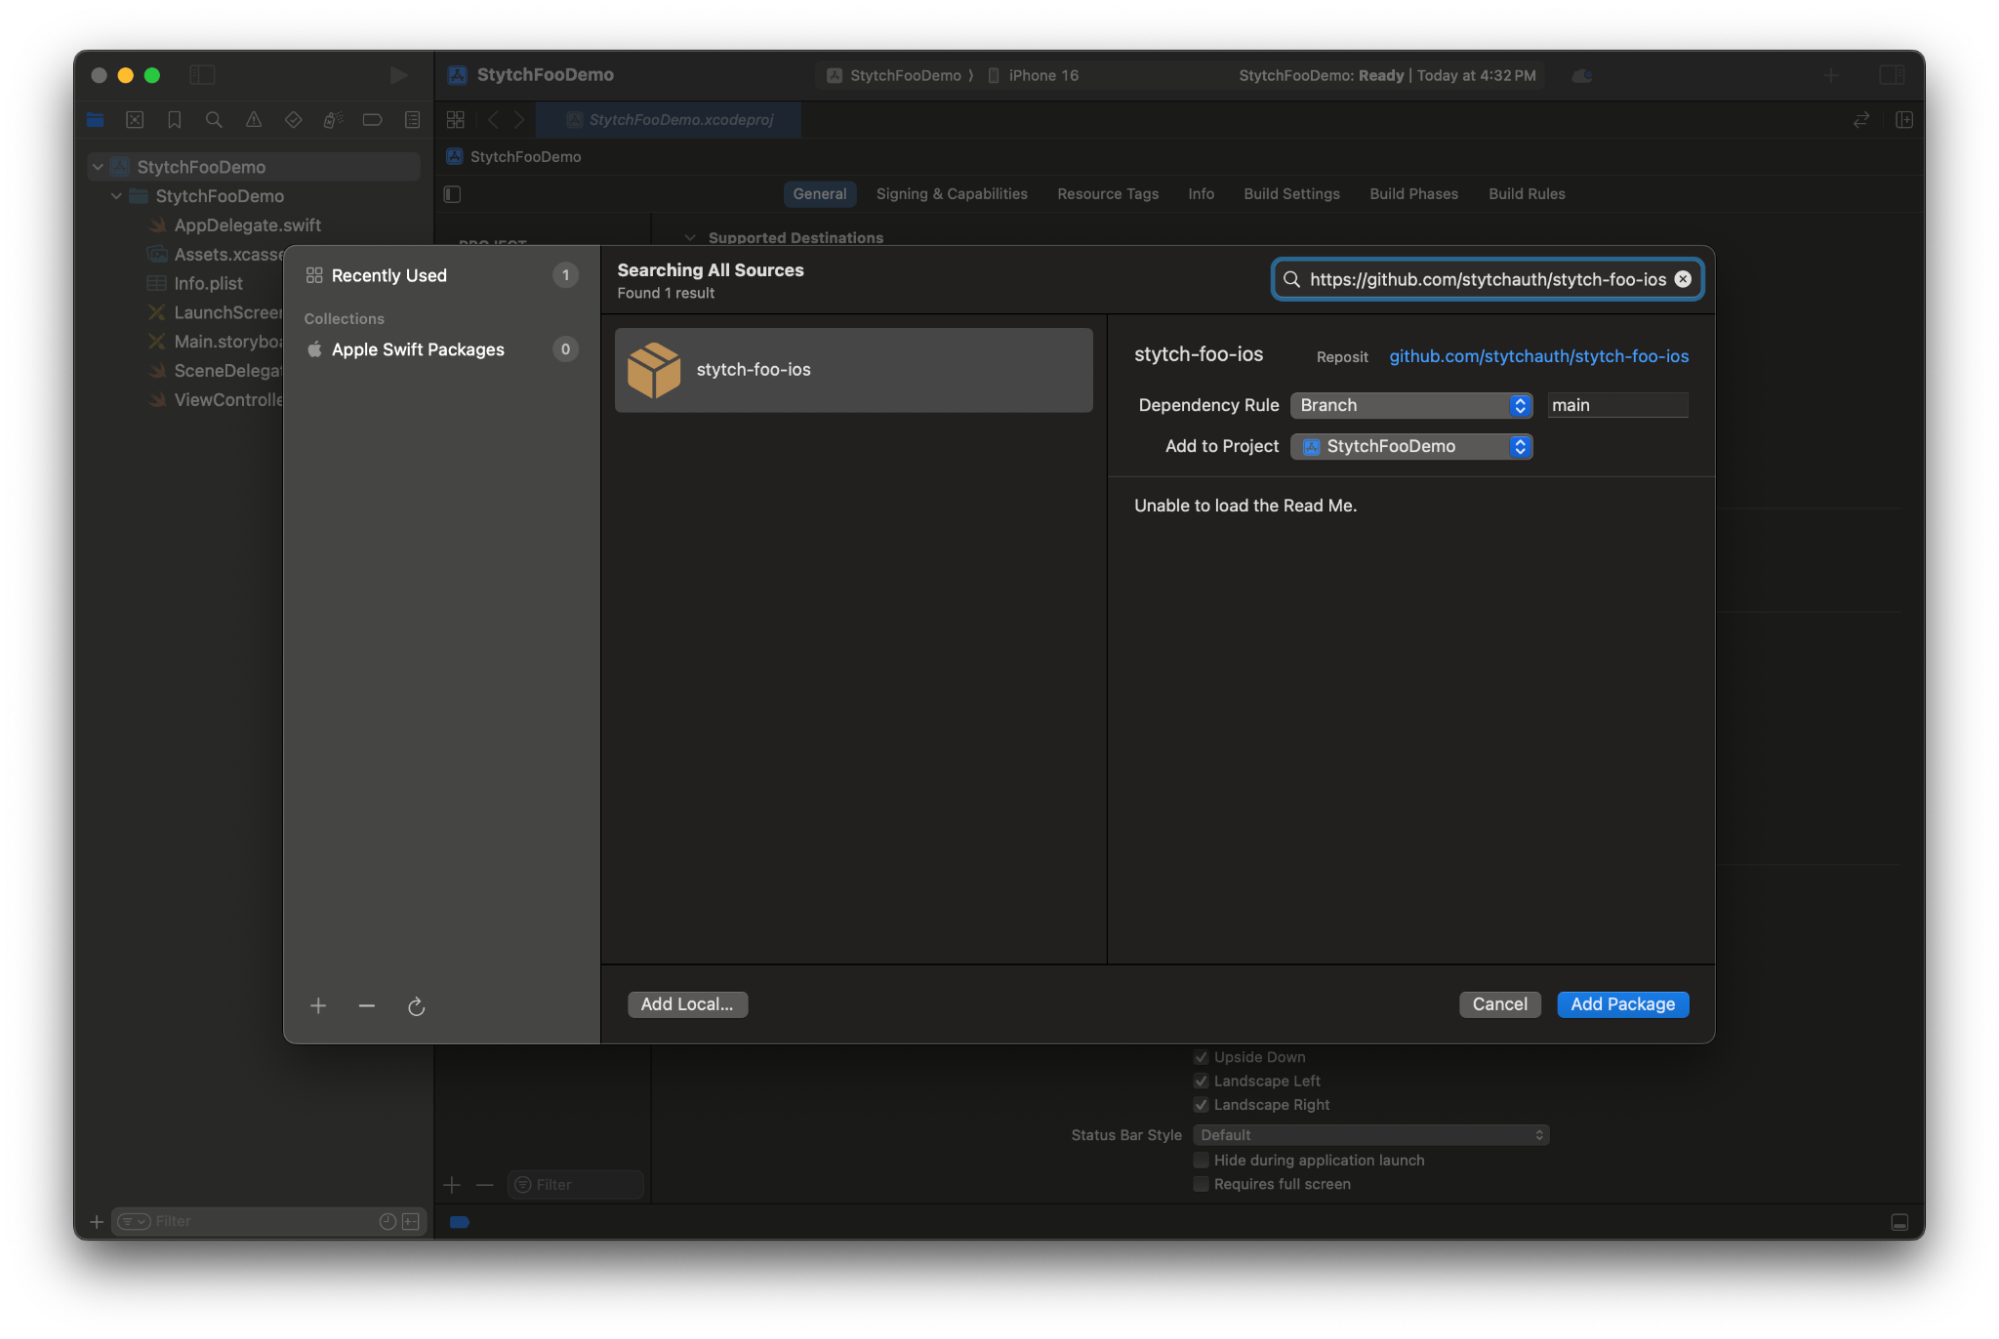
Task: Open the Test navigator diamond icon
Action: point(293,120)
